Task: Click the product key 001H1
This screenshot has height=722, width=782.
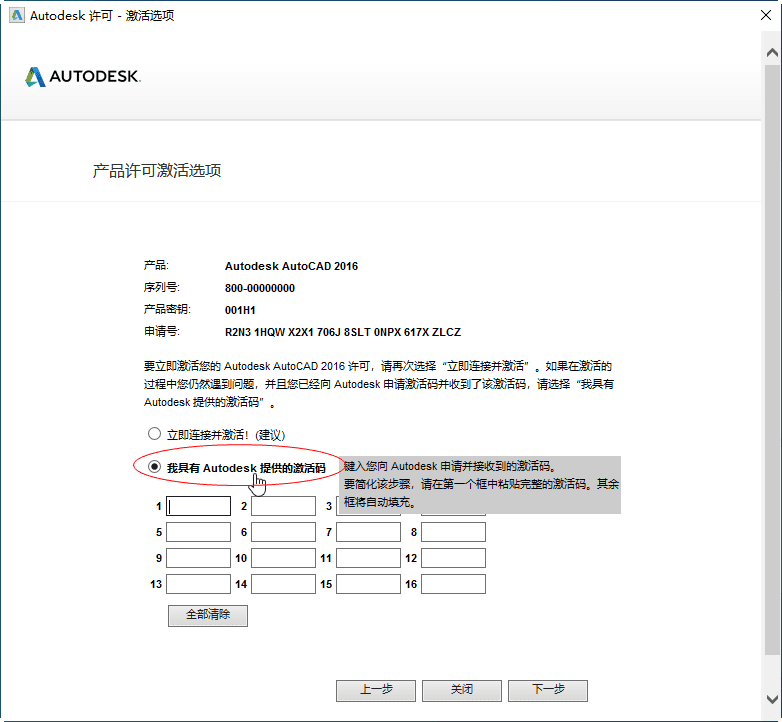Action: (240, 310)
